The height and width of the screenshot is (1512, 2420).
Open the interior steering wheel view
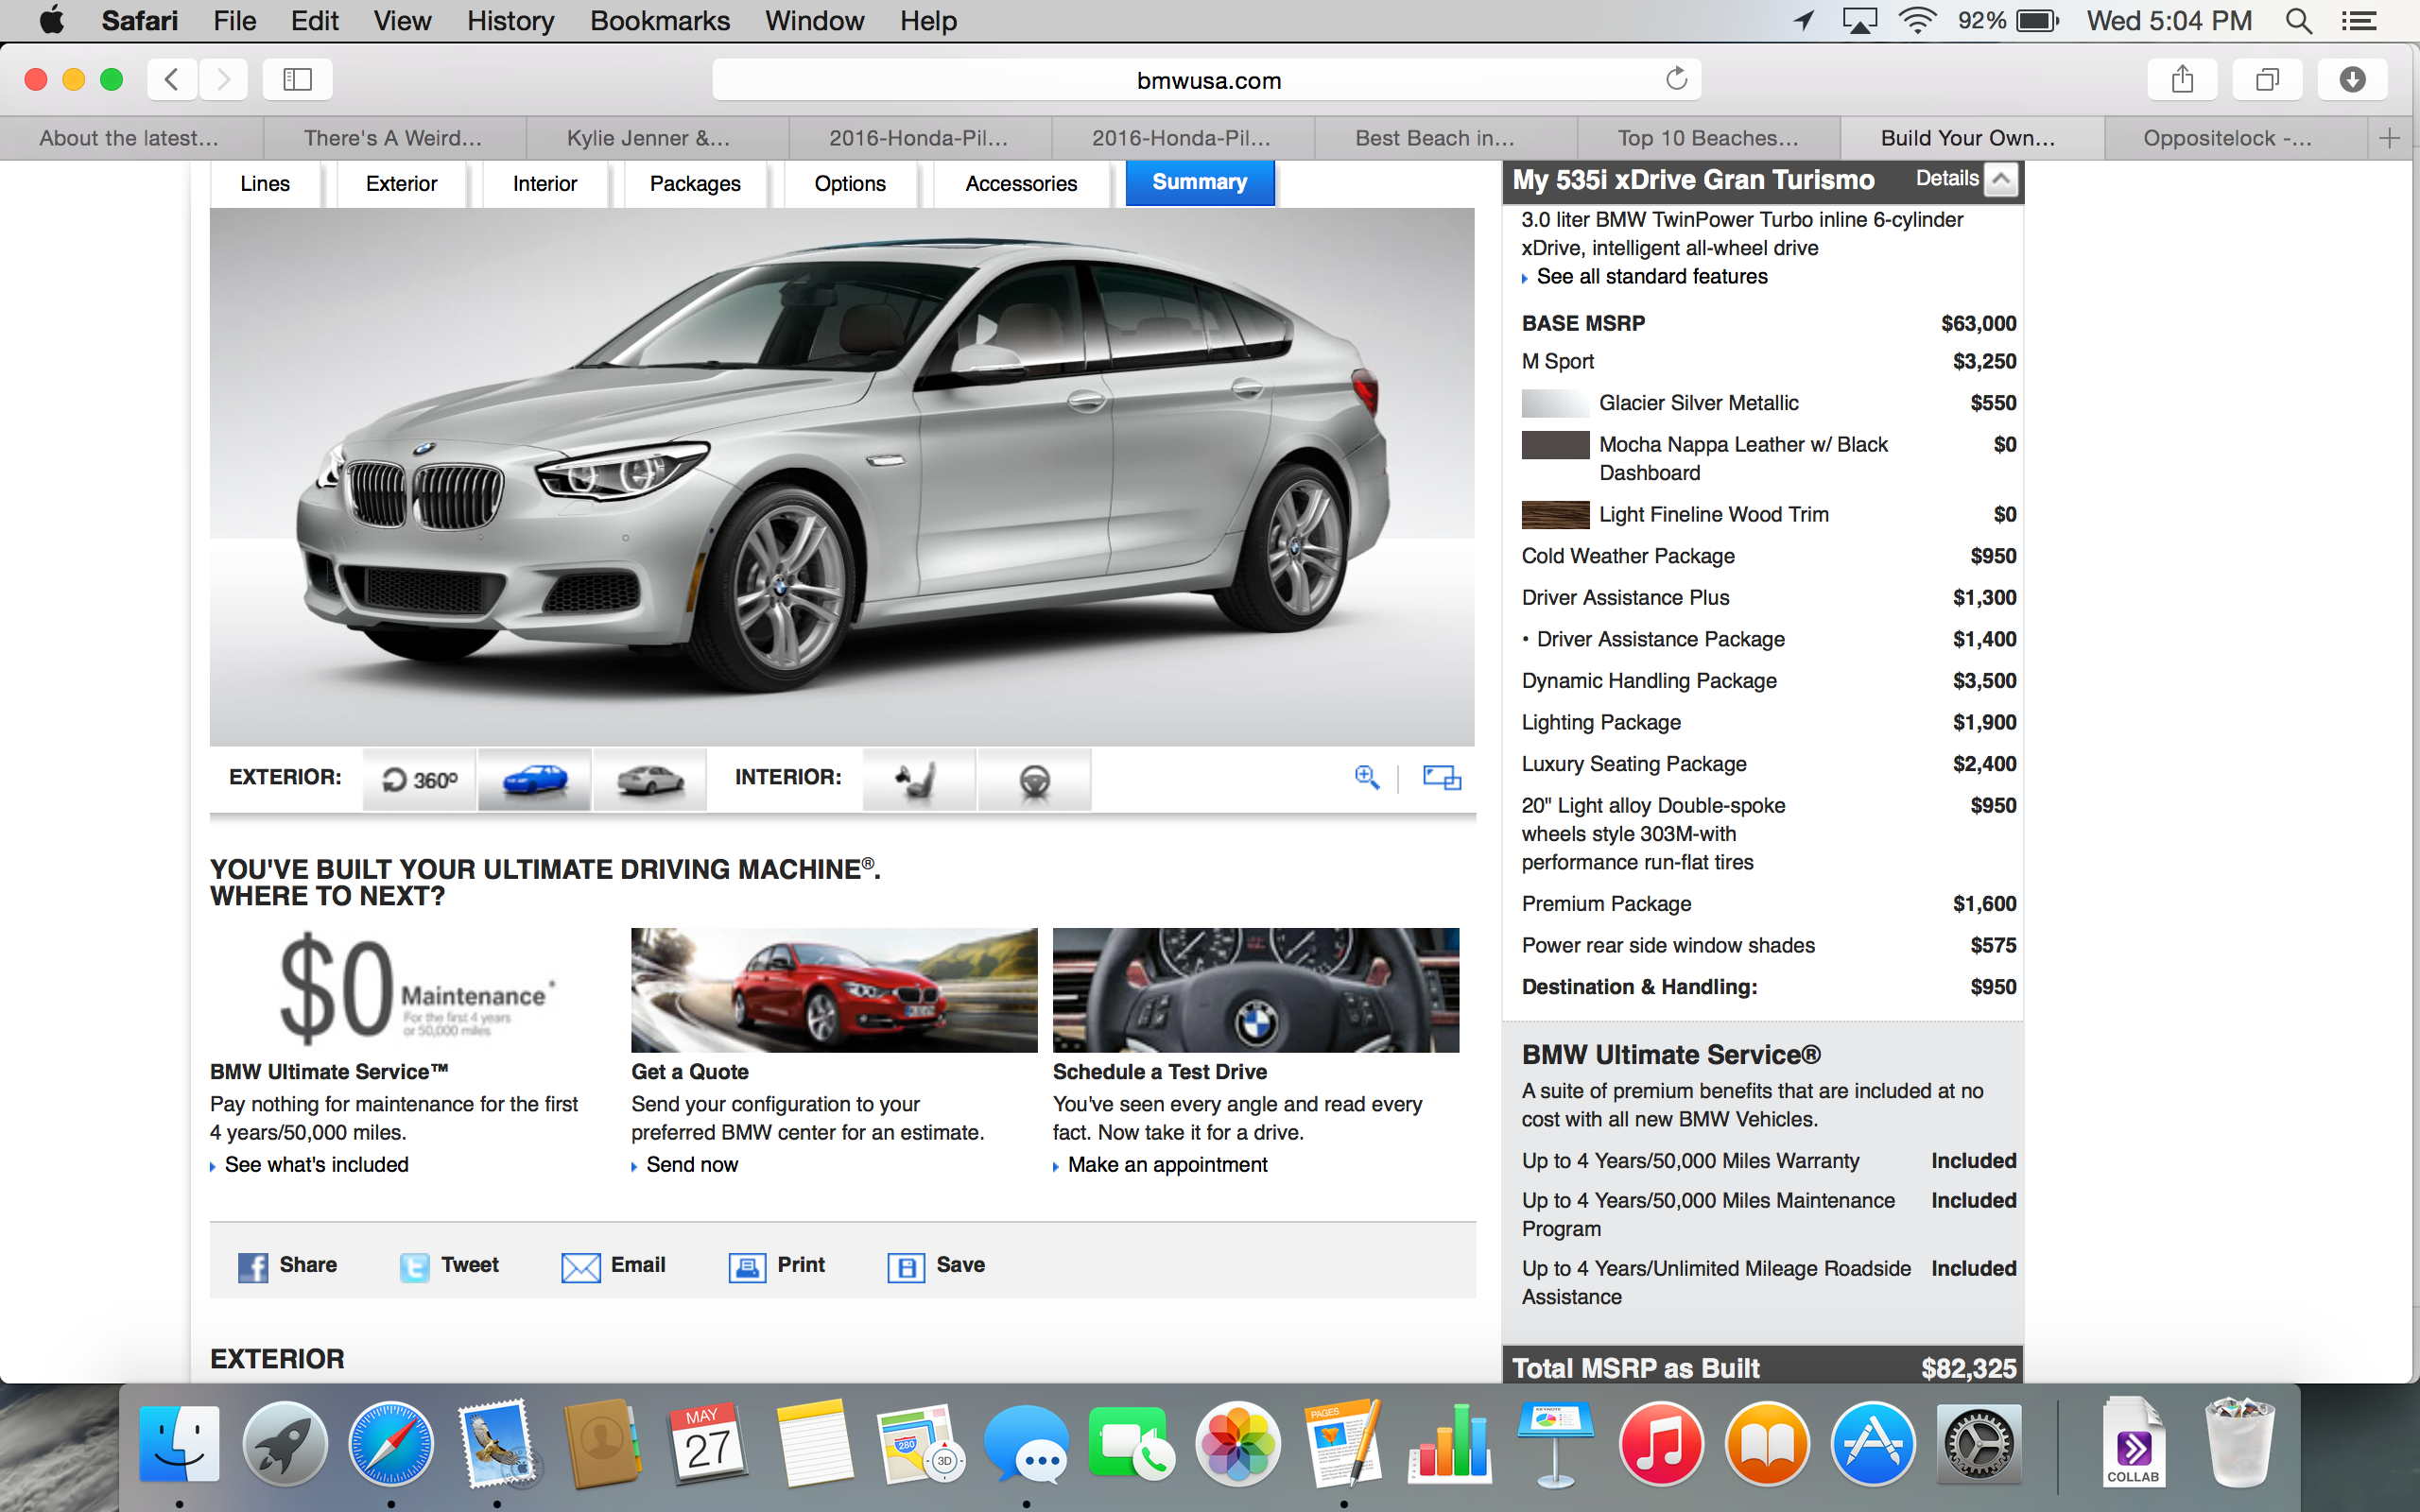1034,779
